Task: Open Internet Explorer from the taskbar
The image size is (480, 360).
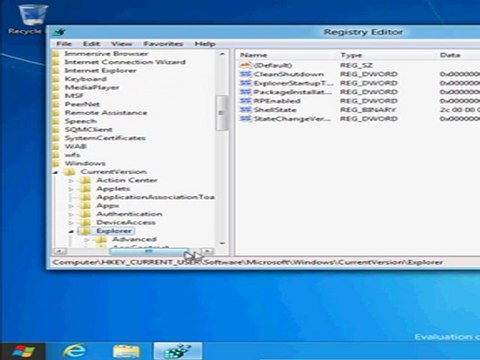Action: (x=75, y=351)
